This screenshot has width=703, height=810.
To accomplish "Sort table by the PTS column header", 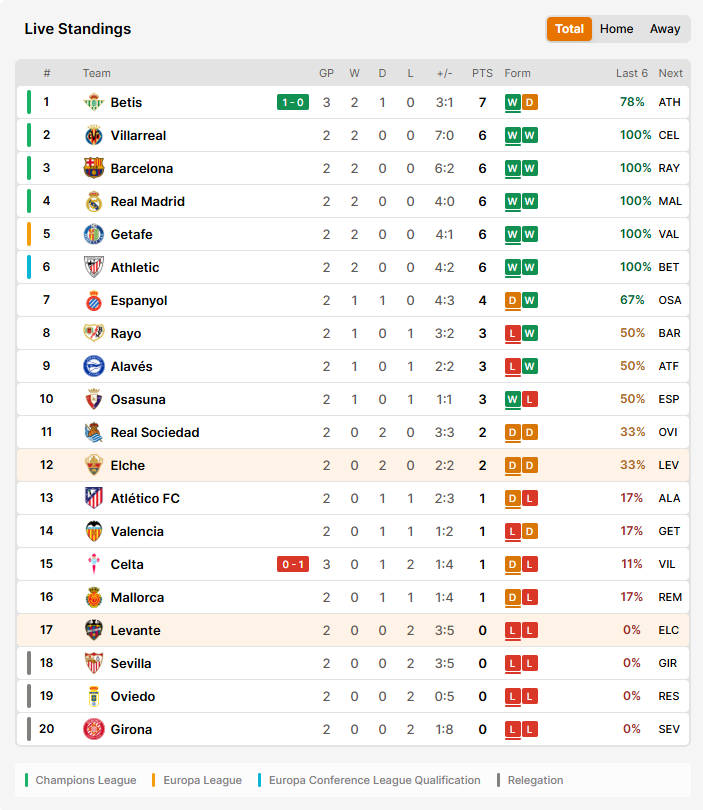I will click(x=482, y=73).
